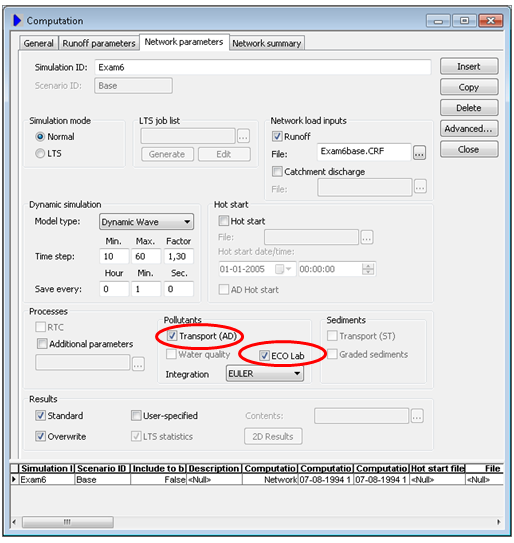
Task: Click the Description column header
Action: click(214, 469)
